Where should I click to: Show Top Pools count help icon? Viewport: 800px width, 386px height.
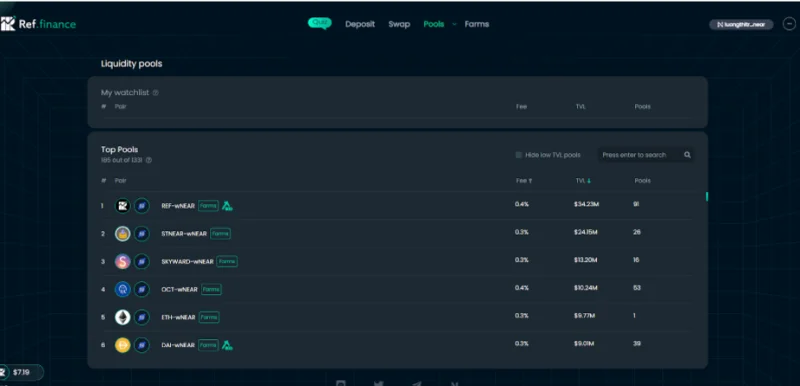(149, 160)
